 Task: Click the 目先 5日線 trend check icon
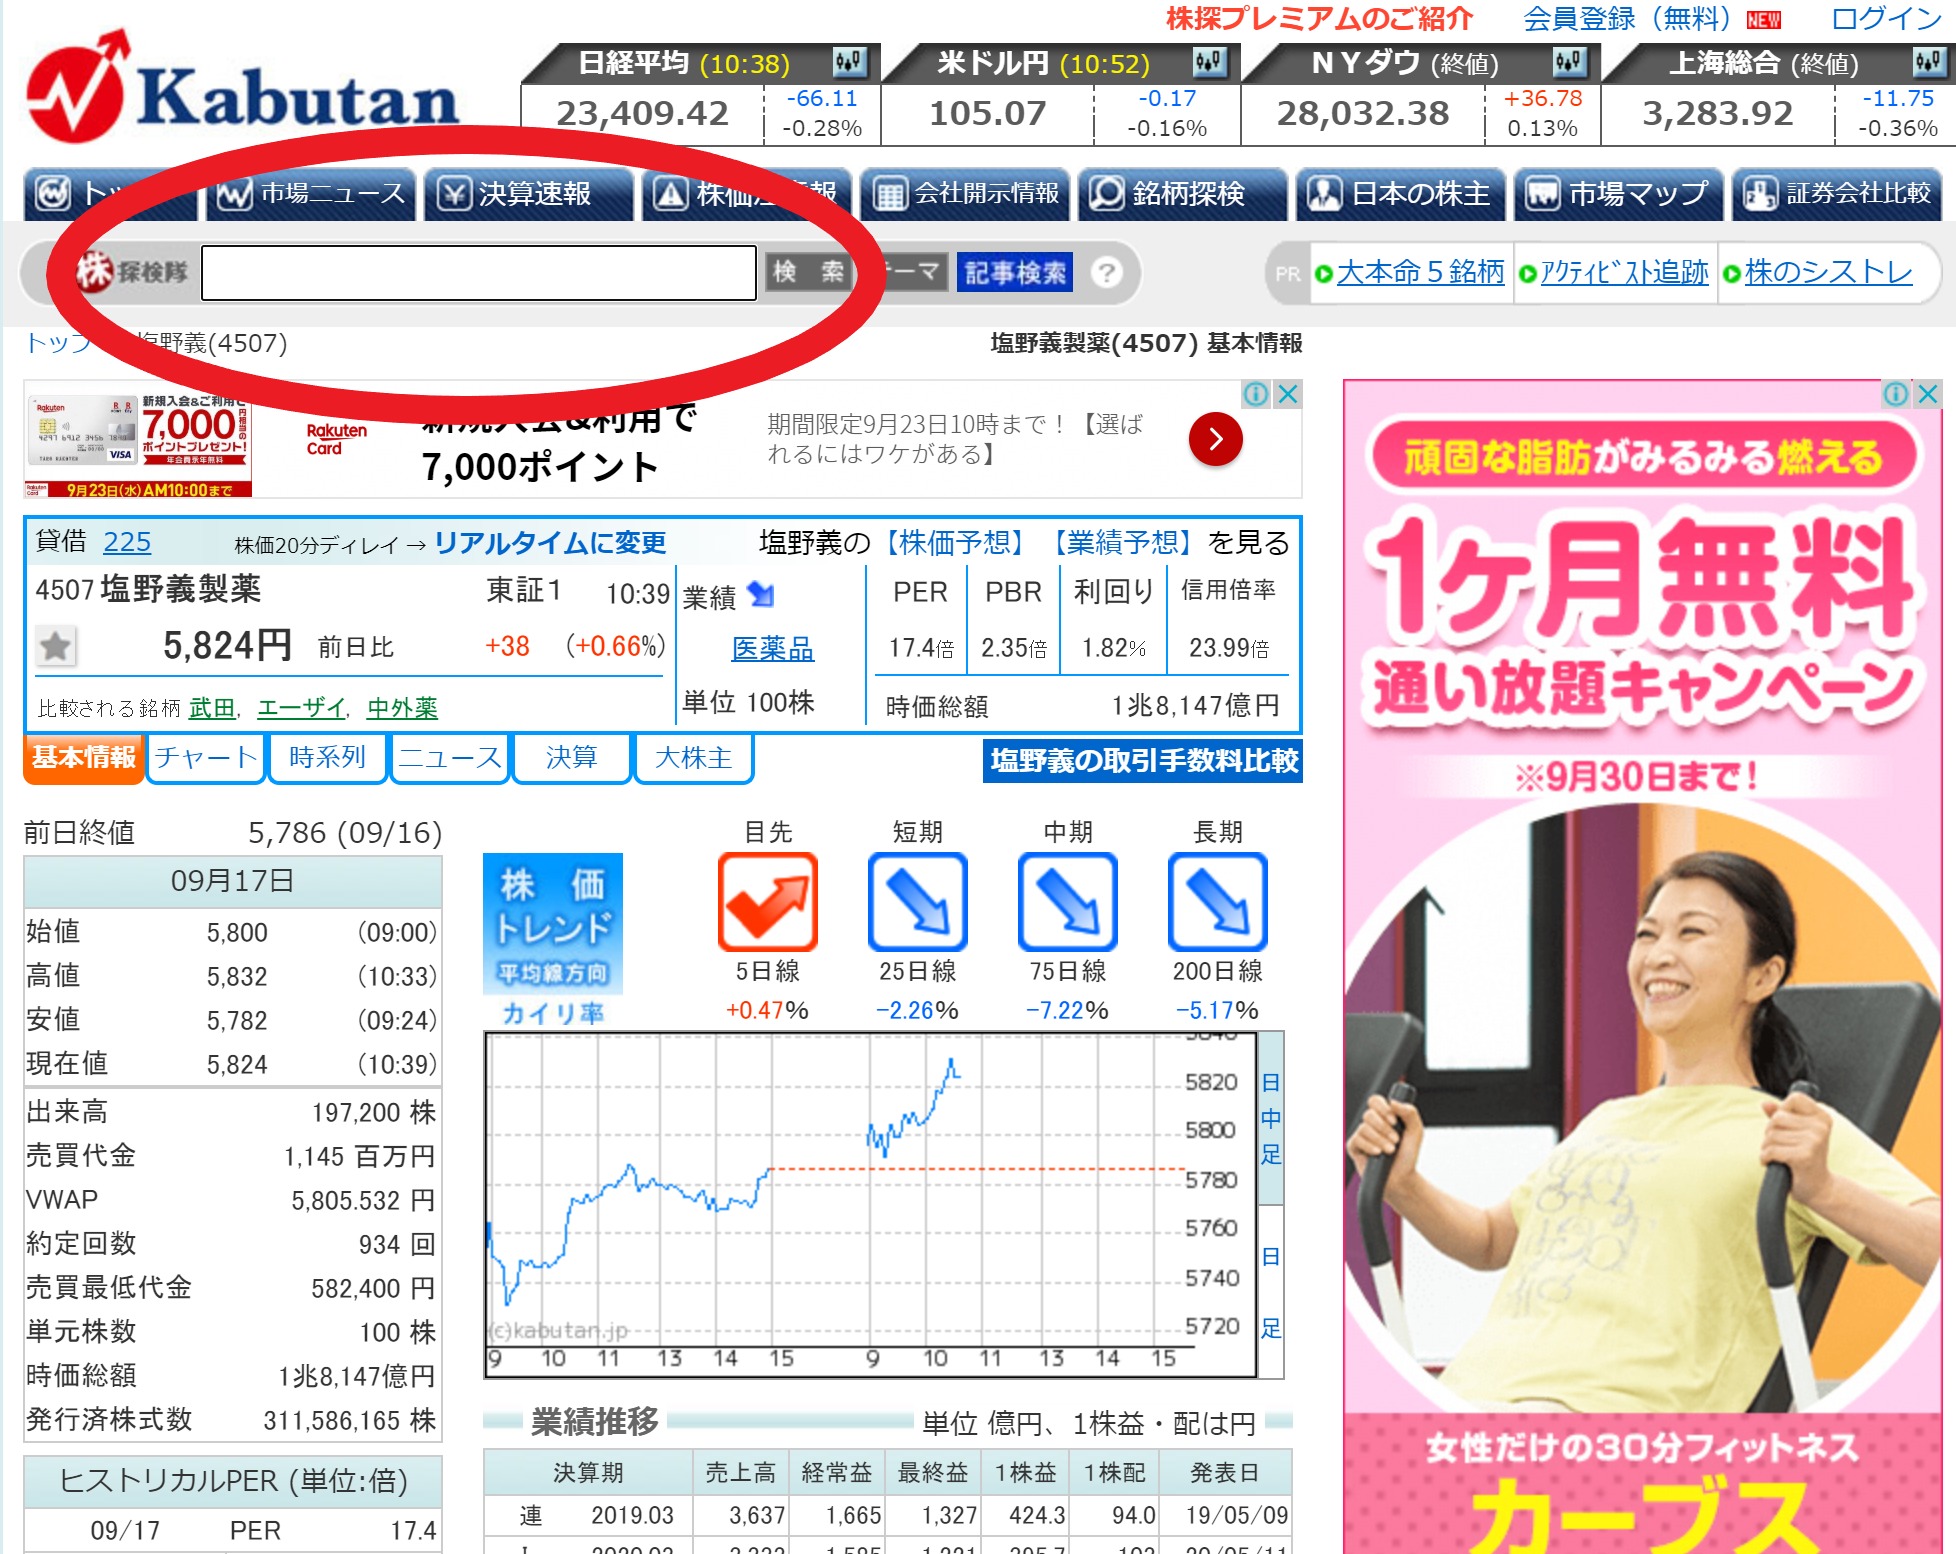(767, 901)
